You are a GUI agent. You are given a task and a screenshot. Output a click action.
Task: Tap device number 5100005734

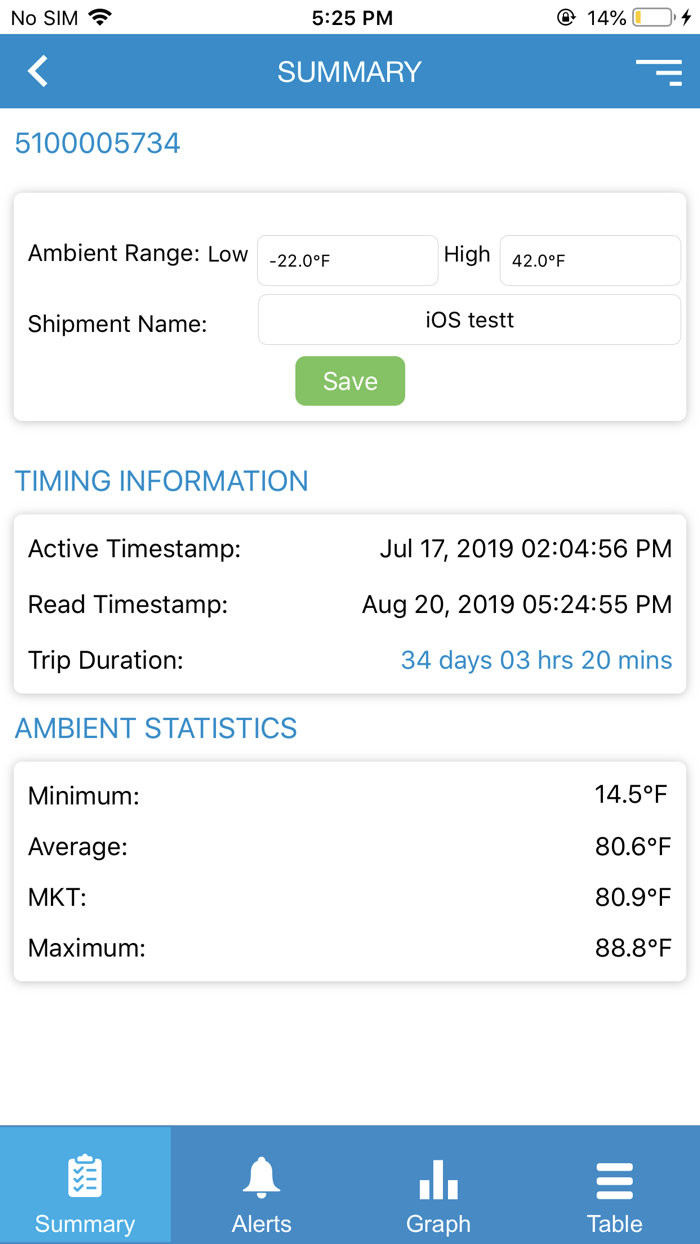pyautogui.click(x=97, y=143)
